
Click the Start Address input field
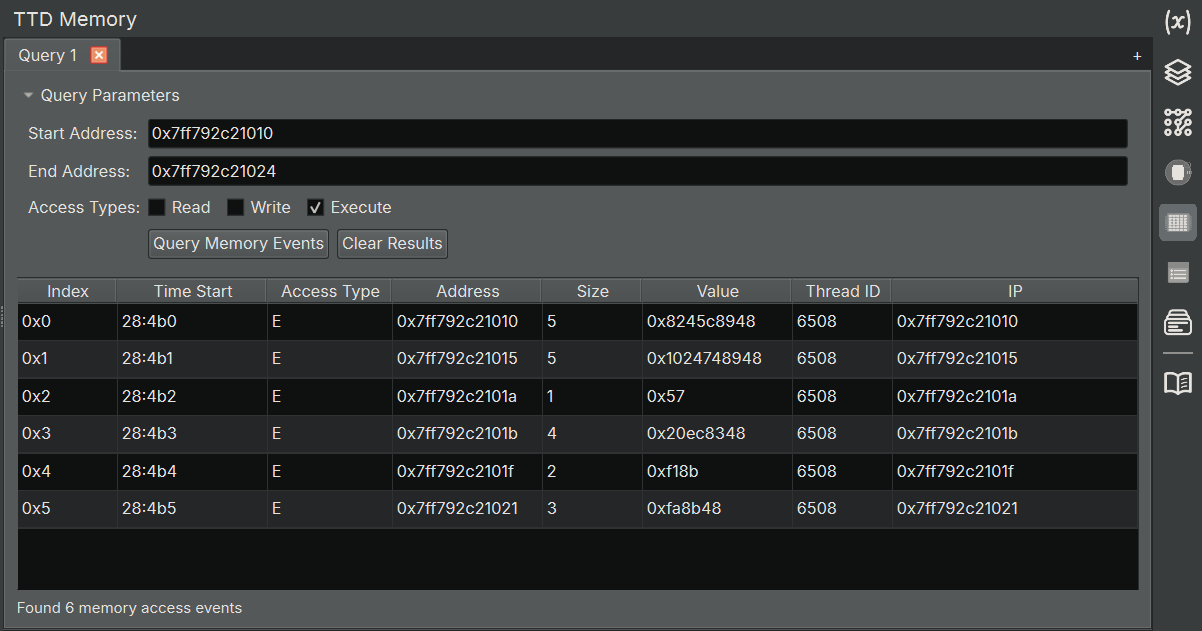tap(637, 134)
